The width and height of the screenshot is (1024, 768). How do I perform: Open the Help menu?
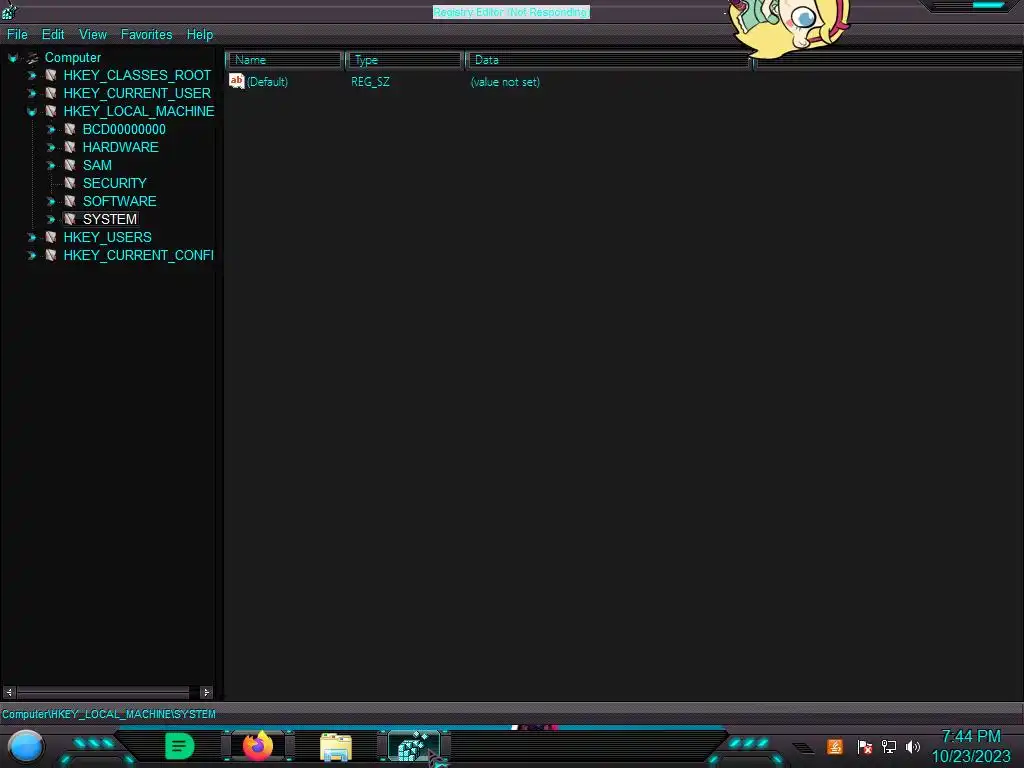(200, 35)
